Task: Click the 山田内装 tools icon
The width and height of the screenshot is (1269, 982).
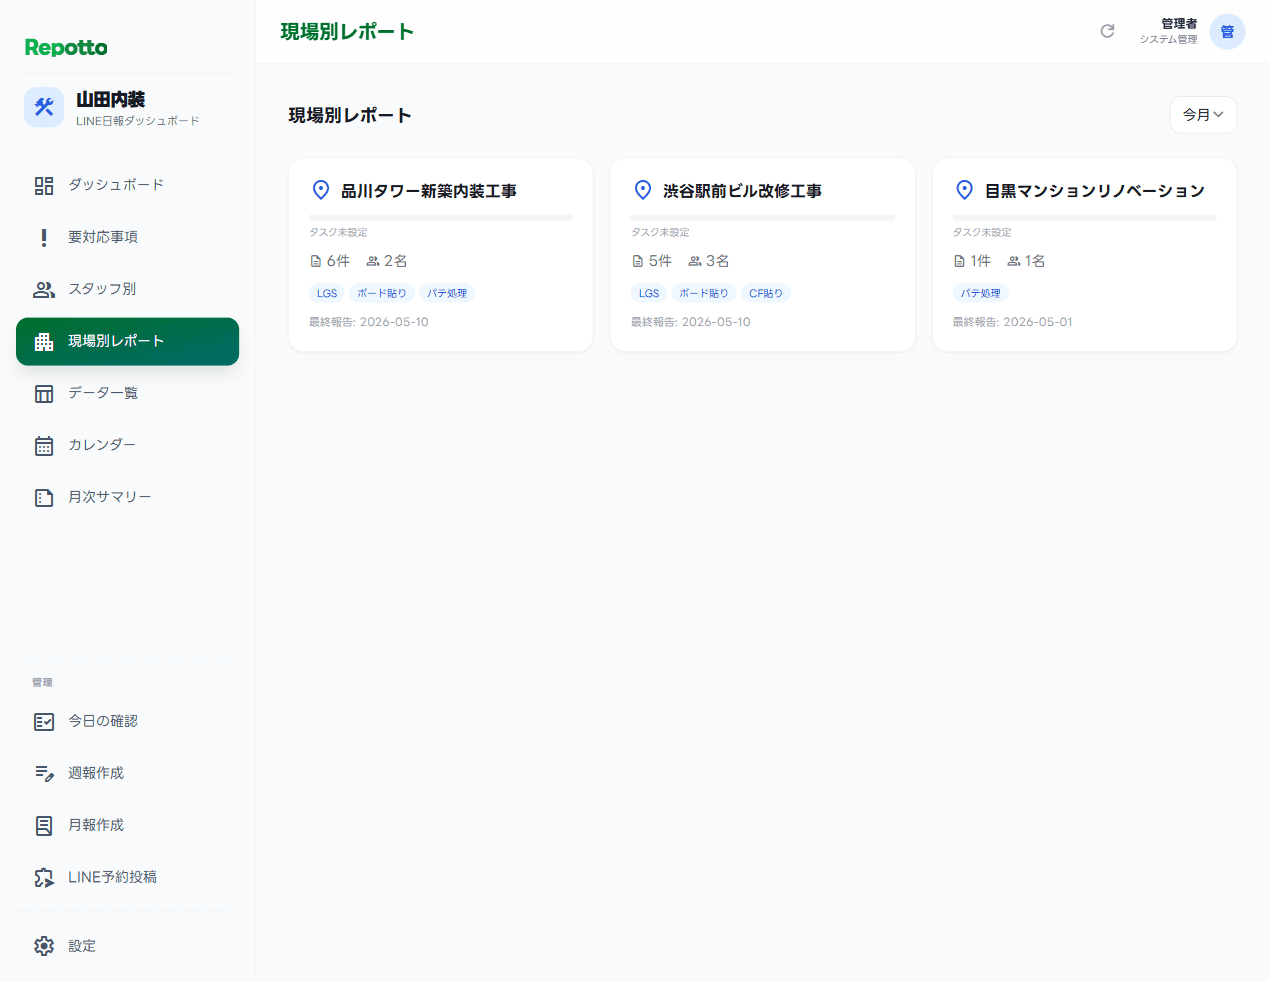Action: click(44, 107)
